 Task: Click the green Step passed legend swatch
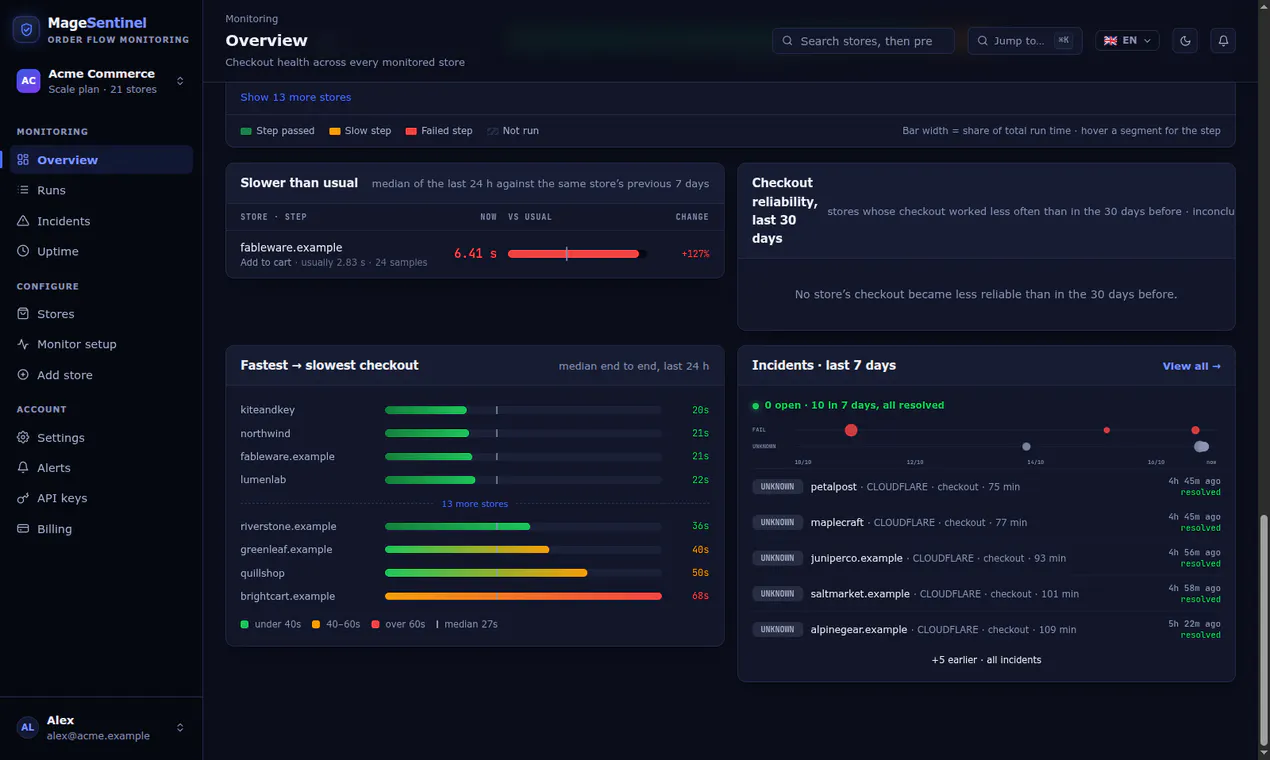[x=246, y=131]
